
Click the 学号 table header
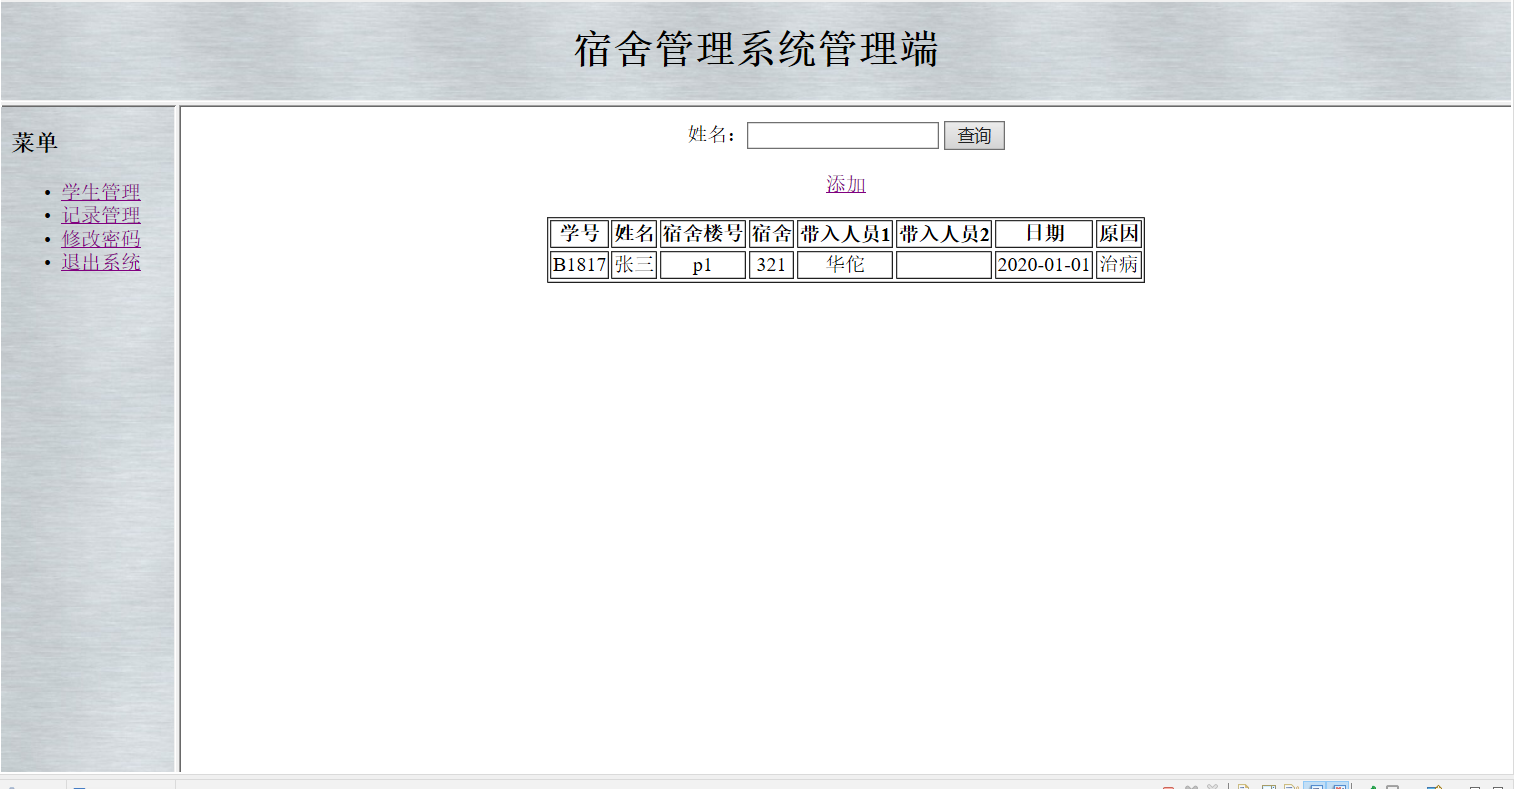tap(578, 233)
